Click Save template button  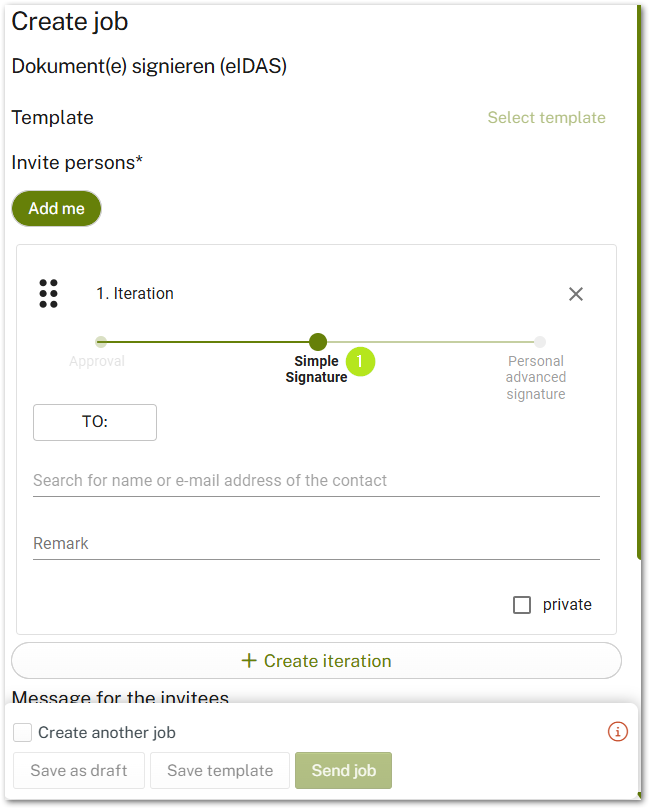pyautogui.click(x=220, y=771)
